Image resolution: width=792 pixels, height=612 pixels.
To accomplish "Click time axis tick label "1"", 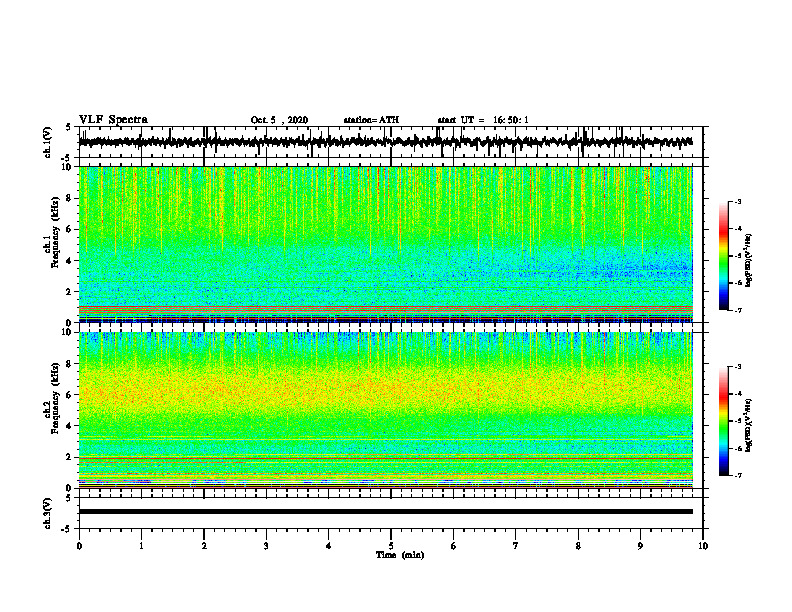I will pyautogui.click(x=141, y=546).
